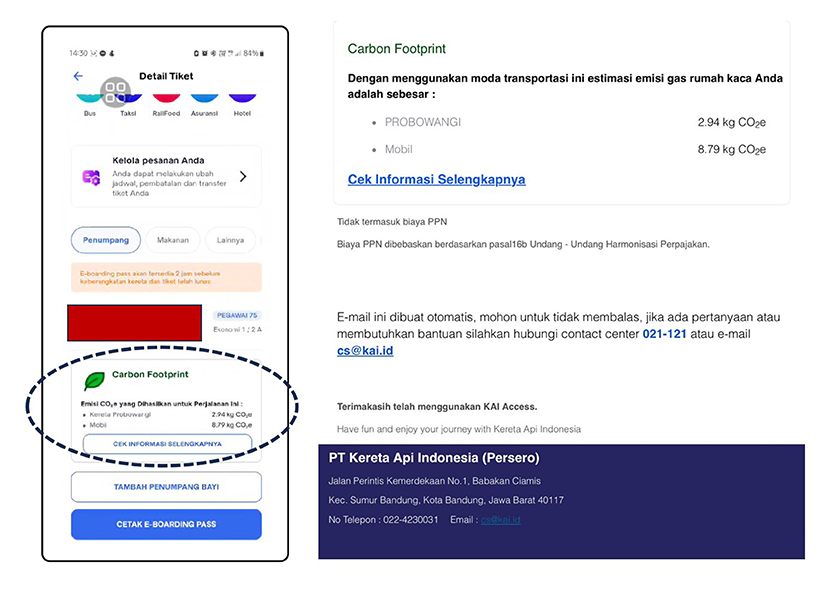Switch to the Makanan tab
This screenshot has width=835, height=591.
pyautogui.click(x=173, y=240)
